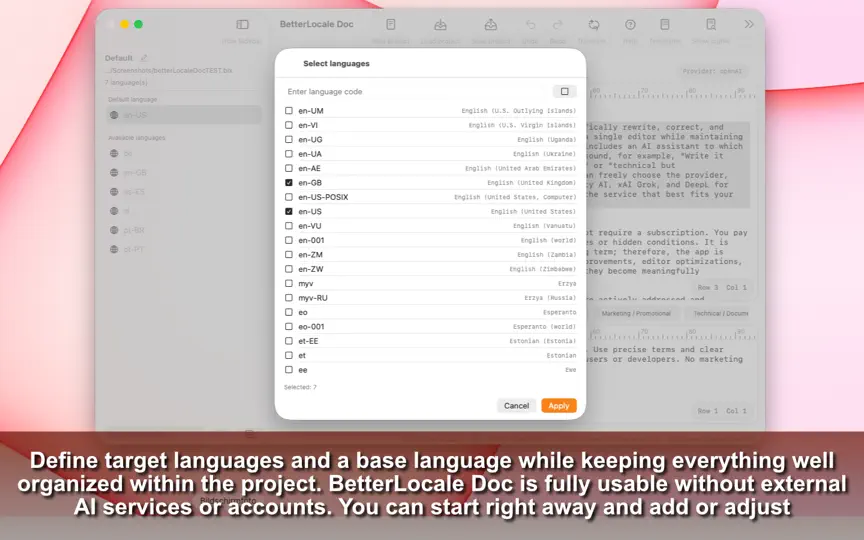Image resolution: width=864 pixels, height=540 pixels.
Task: Open Templates from the toolbar
Action: pyautogui.click(x=665, y=24)
